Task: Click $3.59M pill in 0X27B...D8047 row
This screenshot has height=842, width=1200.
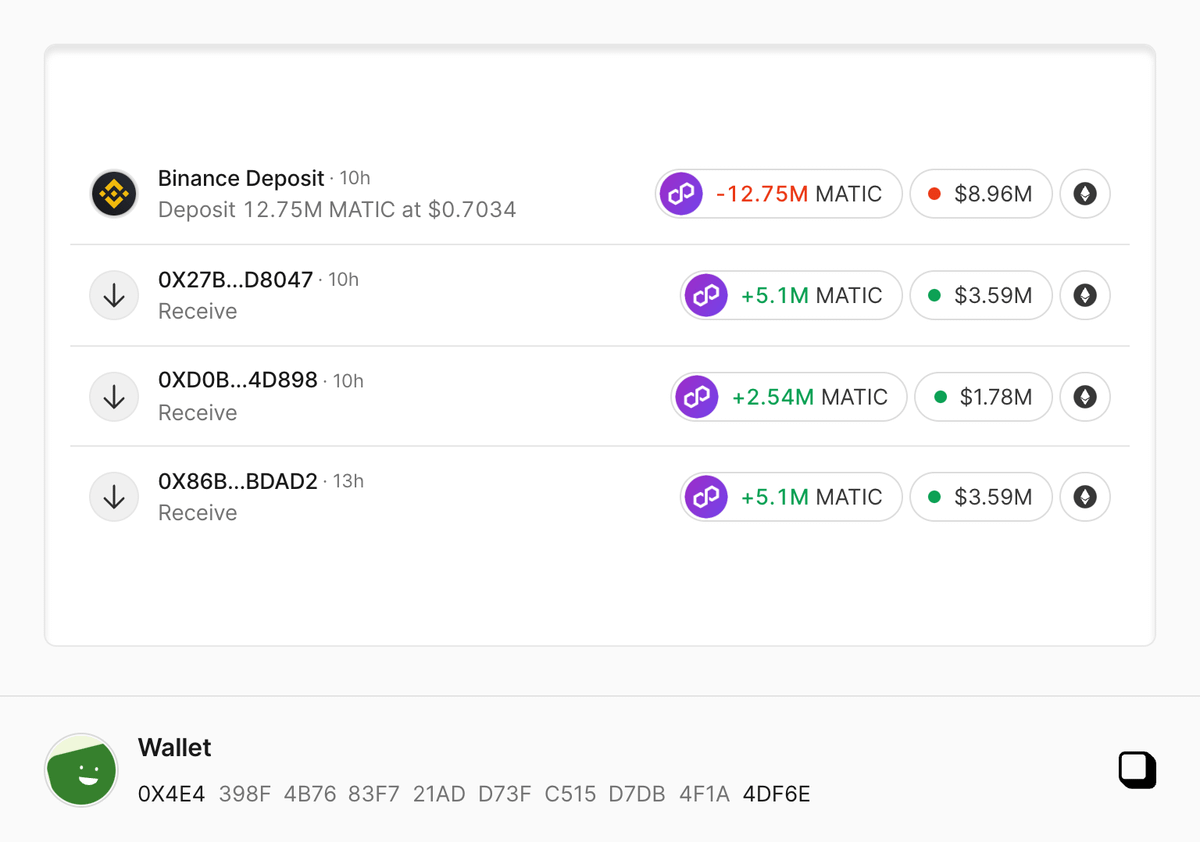Action: pos(981,295)
